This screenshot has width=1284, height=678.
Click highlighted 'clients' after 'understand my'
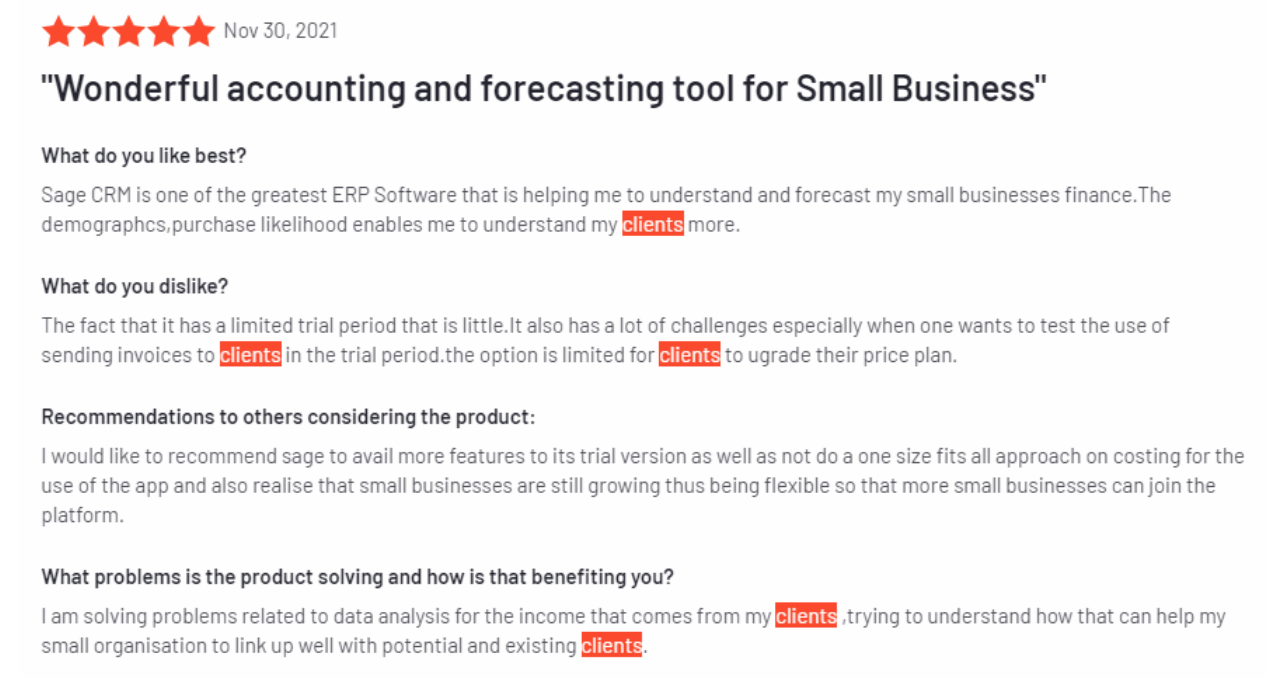pyautogui.click(x=653, y=224)
